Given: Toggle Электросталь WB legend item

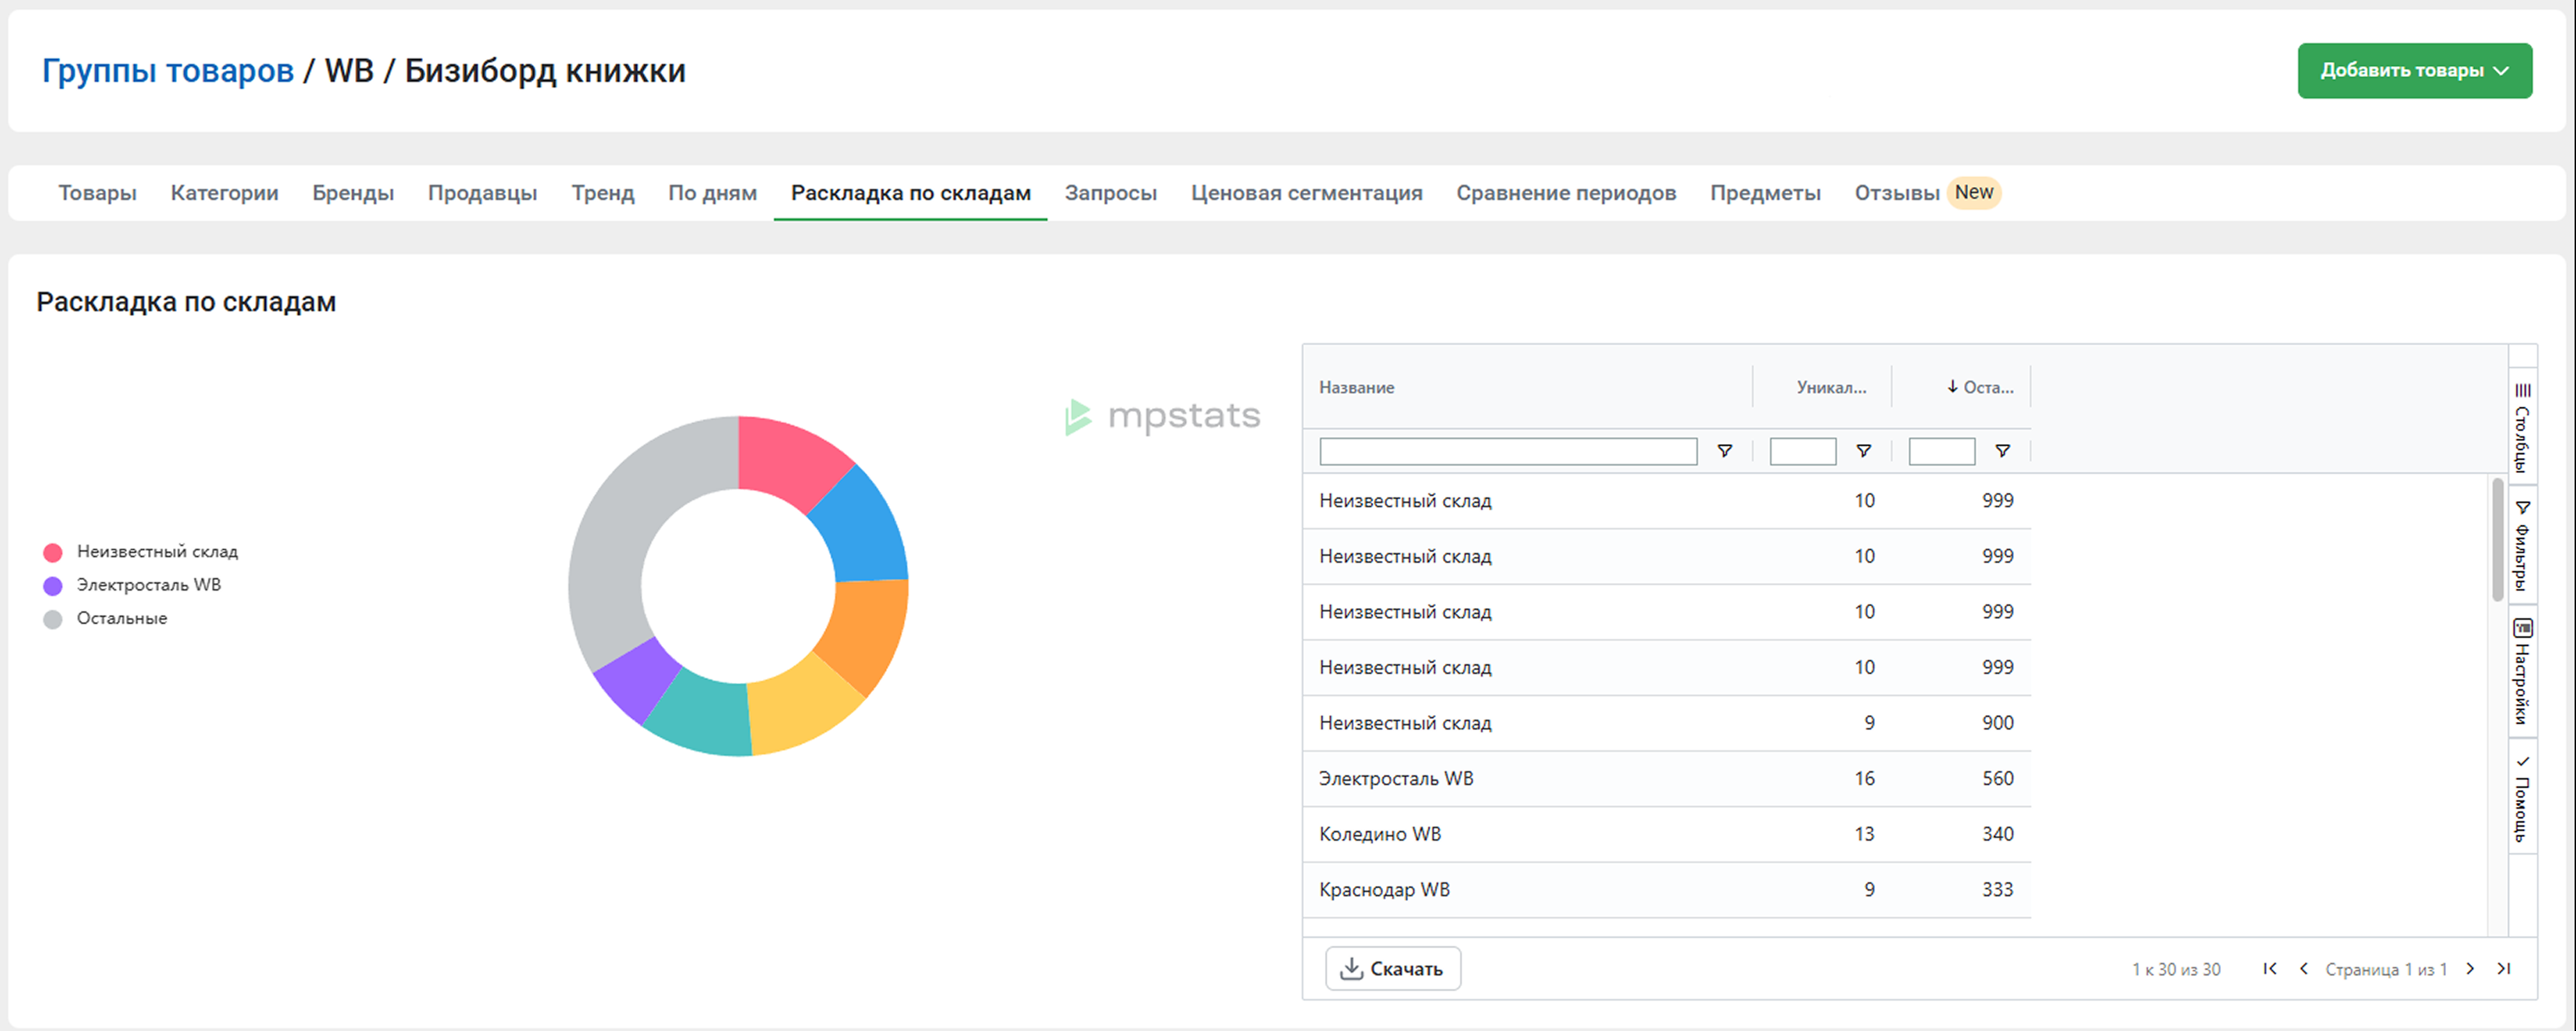Looking at the screenshot, I should (x=148, y=585).
